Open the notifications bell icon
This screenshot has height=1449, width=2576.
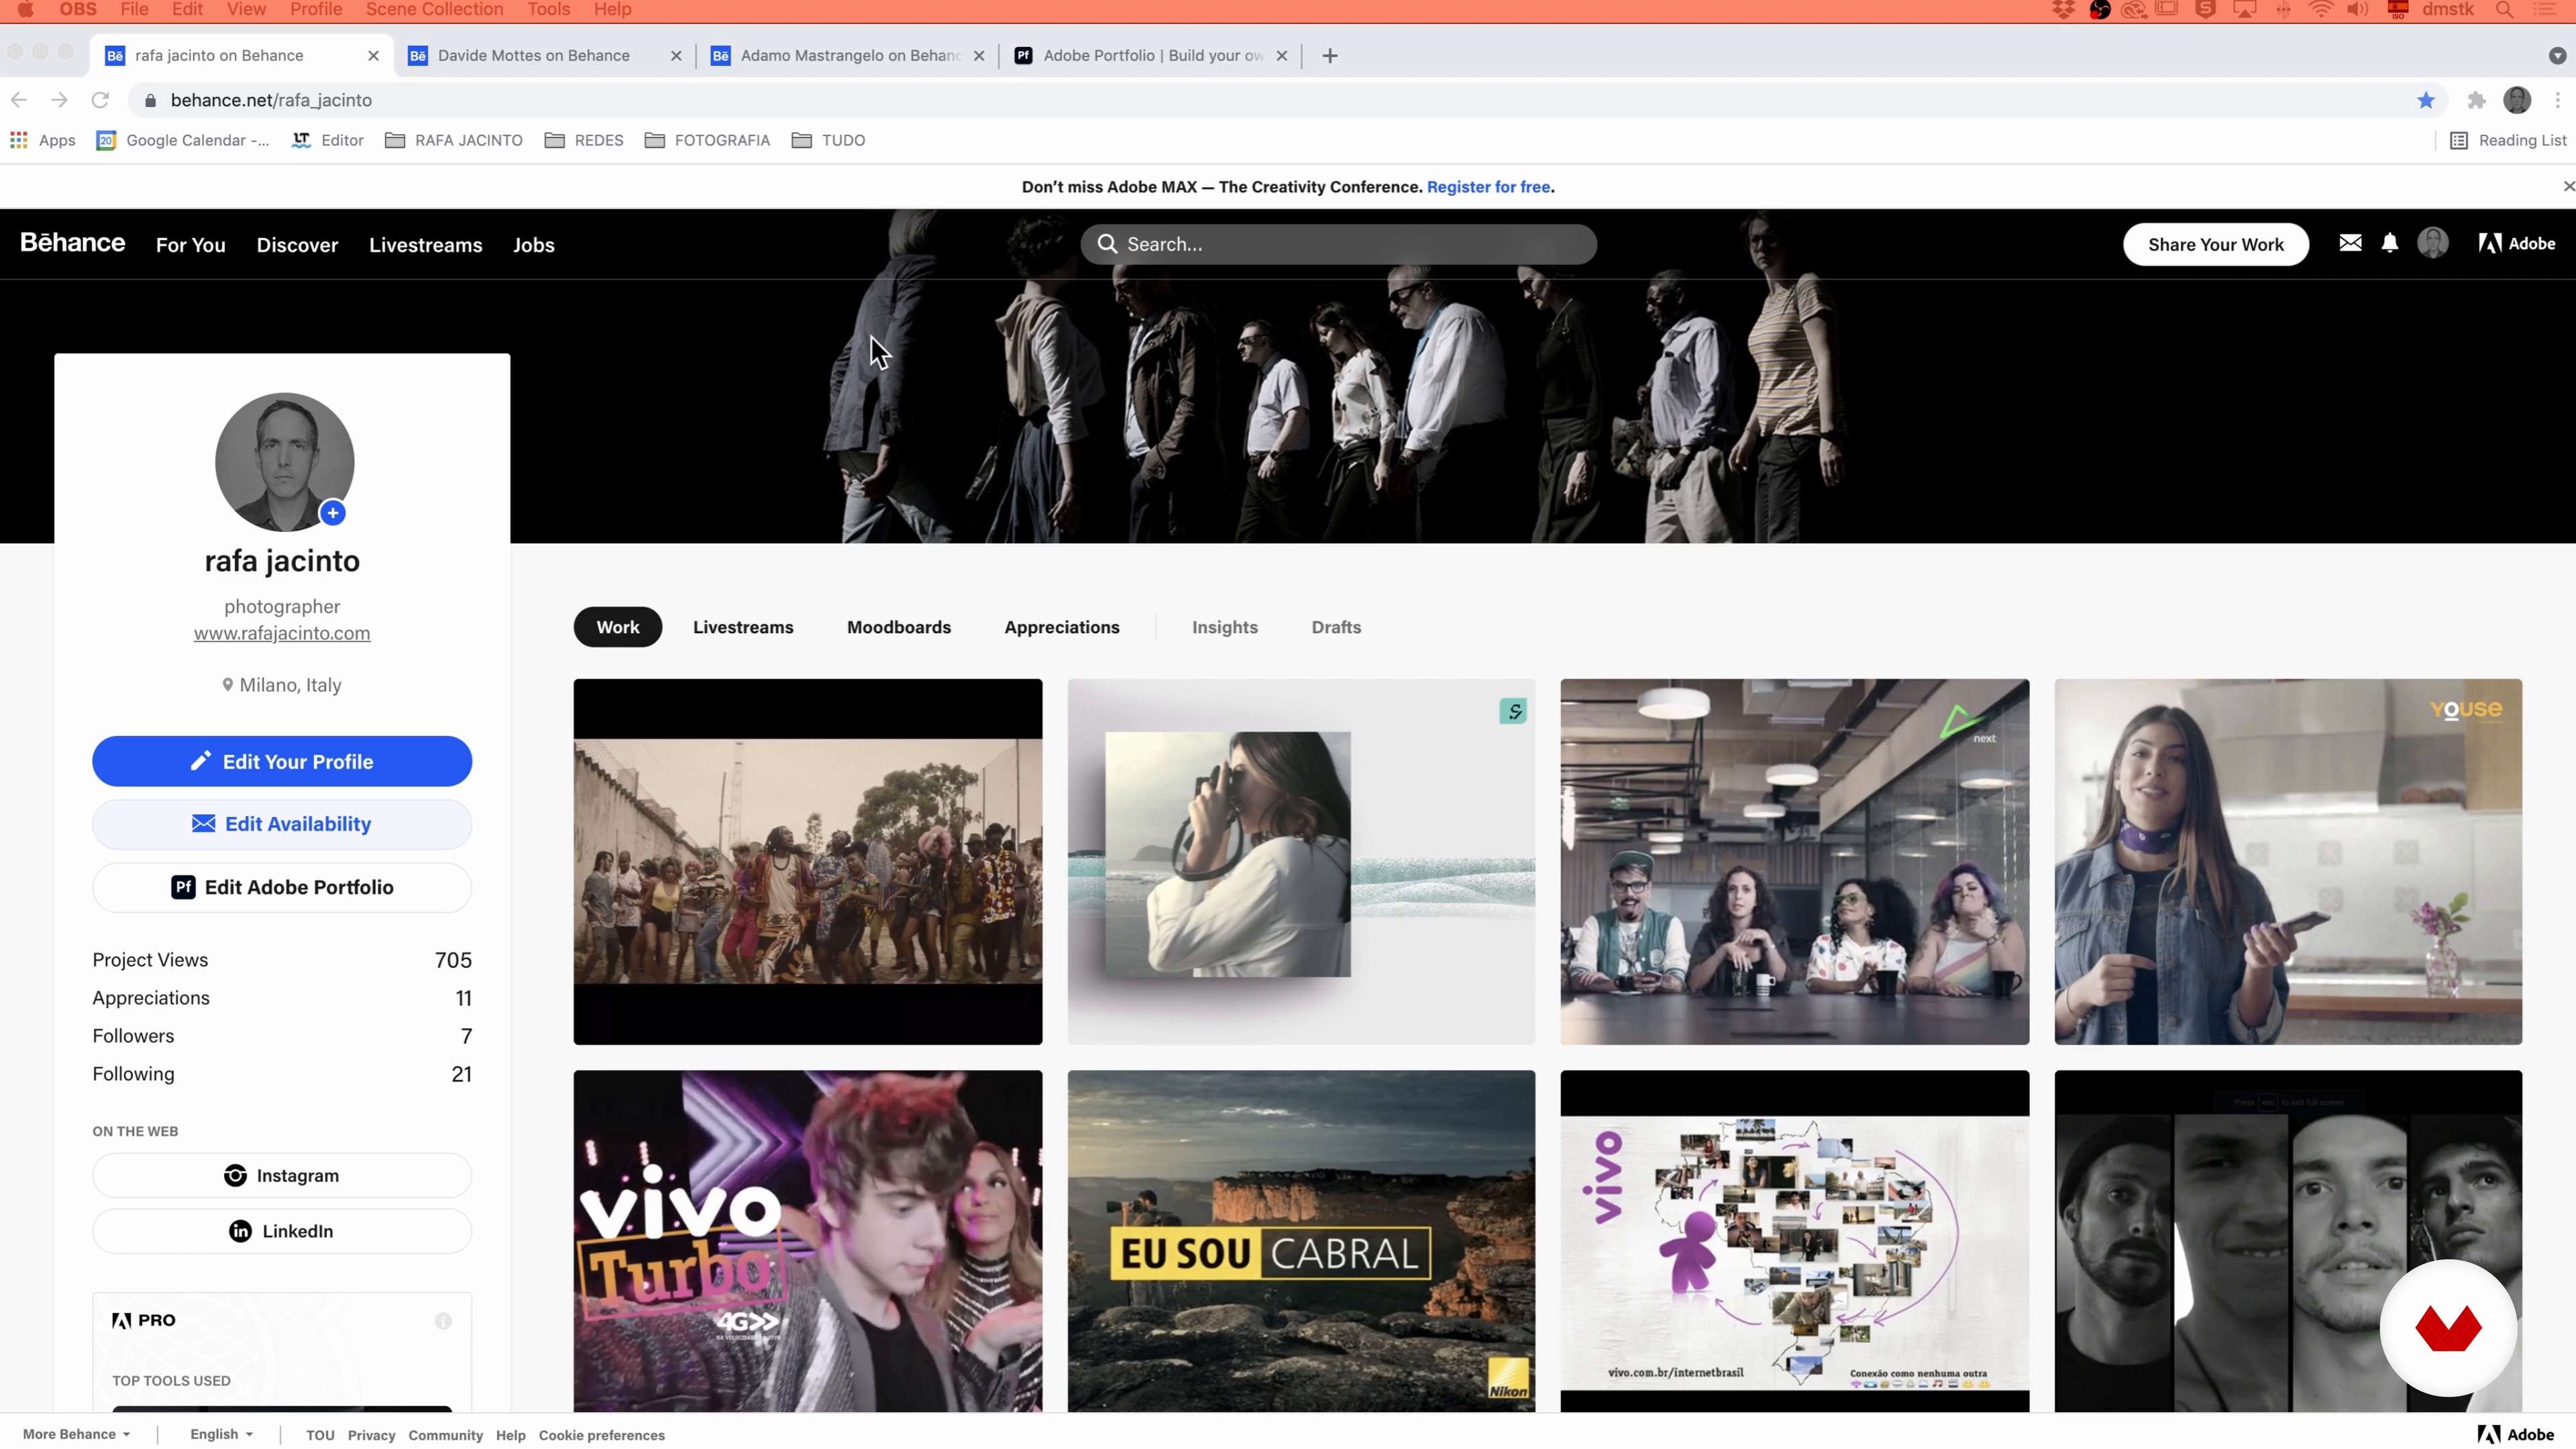(2390, 243)
